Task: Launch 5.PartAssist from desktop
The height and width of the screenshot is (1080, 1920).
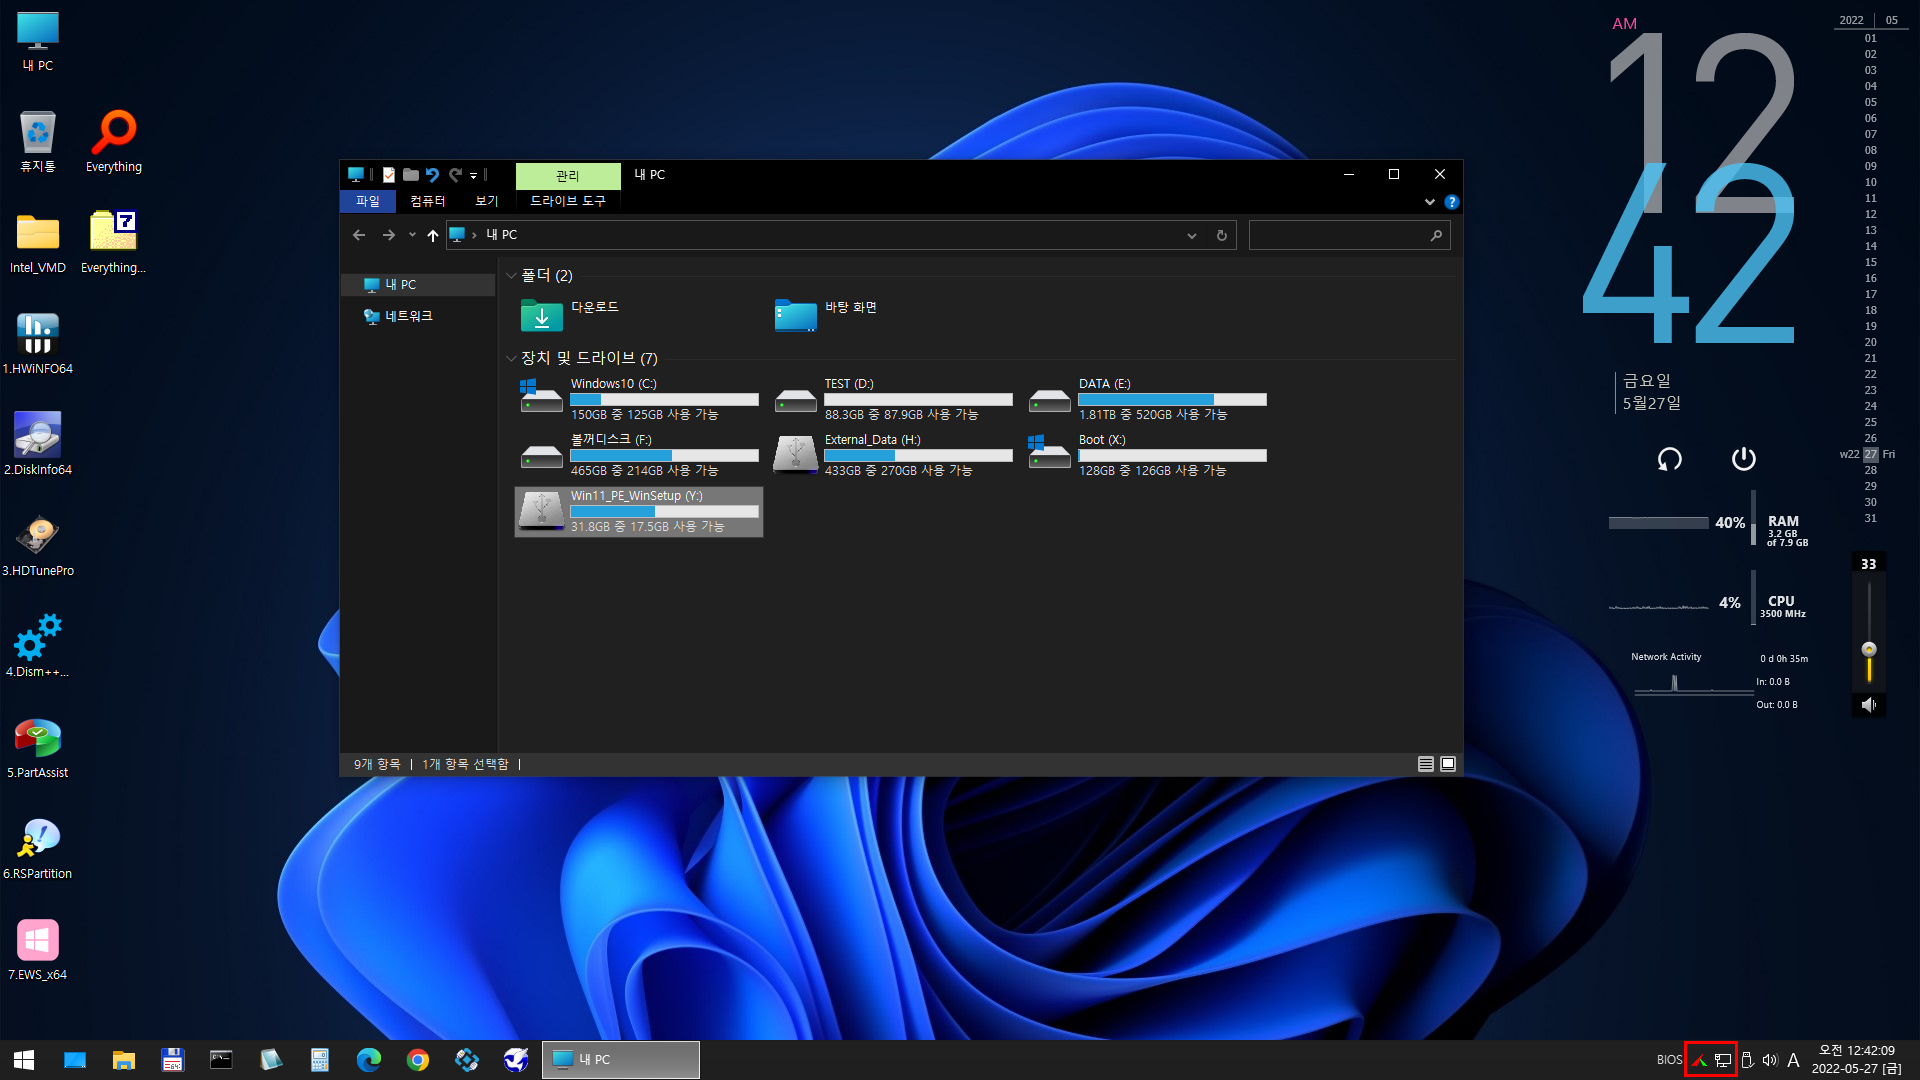Action: (x=38, y=747)
